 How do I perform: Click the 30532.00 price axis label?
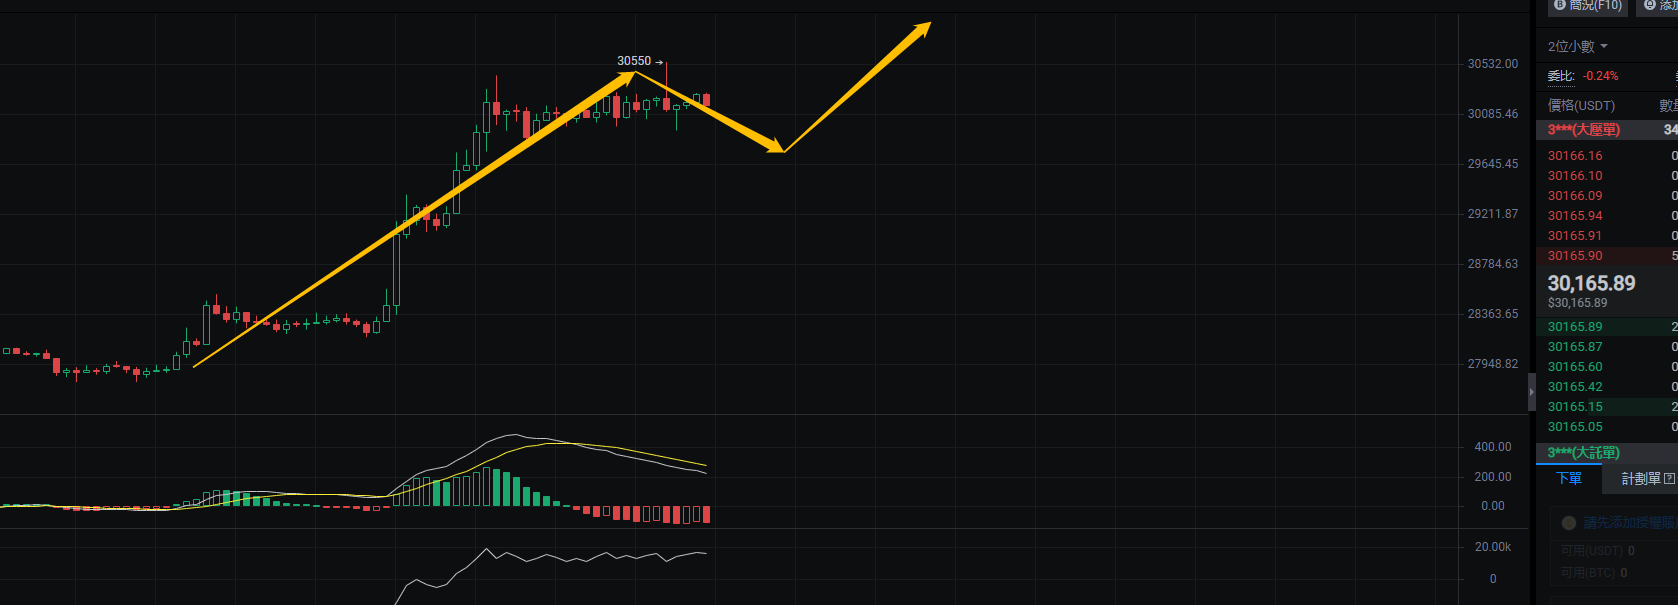(x=1493, y=64)
